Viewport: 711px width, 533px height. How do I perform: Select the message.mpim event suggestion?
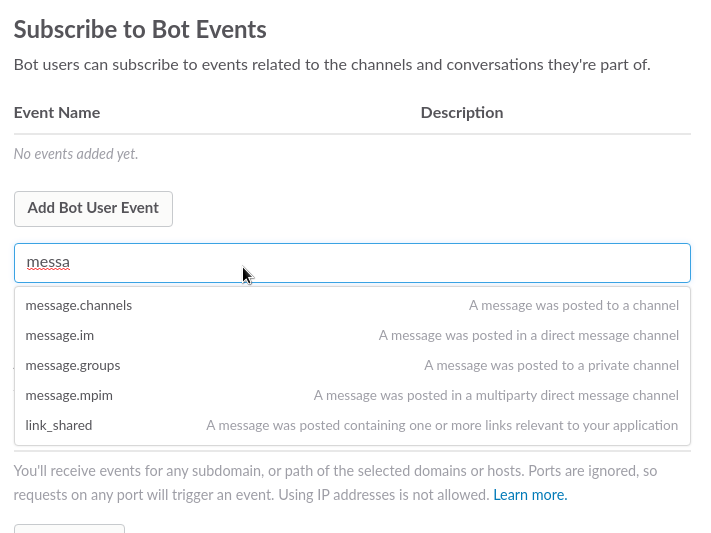point(69,395)
